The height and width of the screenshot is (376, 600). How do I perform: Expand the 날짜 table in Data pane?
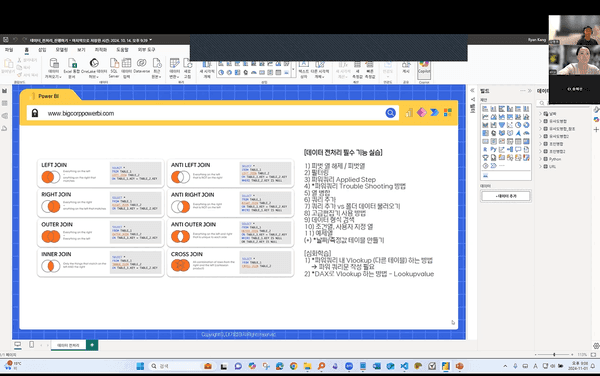point(541,114)
